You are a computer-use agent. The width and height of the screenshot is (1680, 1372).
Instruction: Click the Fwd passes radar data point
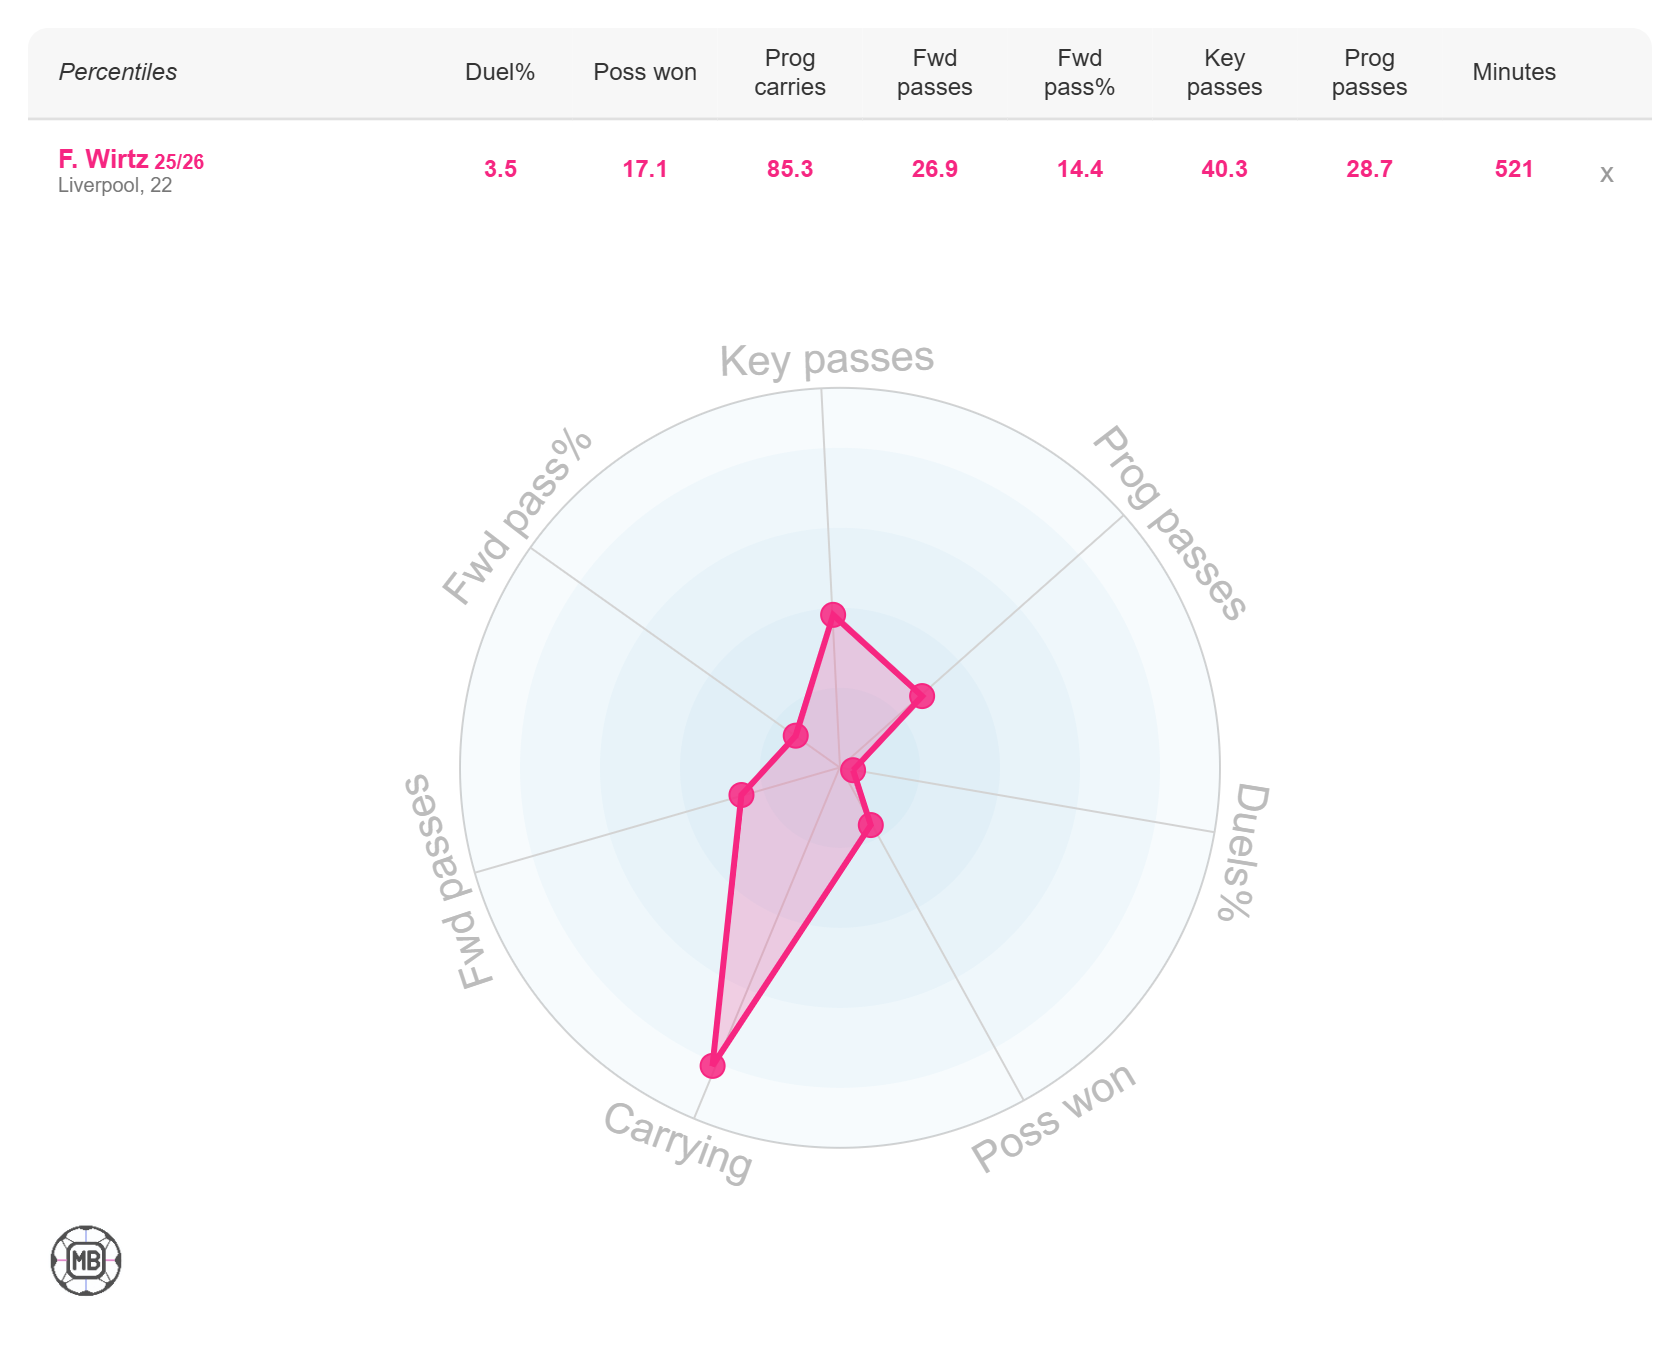click(741, 795)
